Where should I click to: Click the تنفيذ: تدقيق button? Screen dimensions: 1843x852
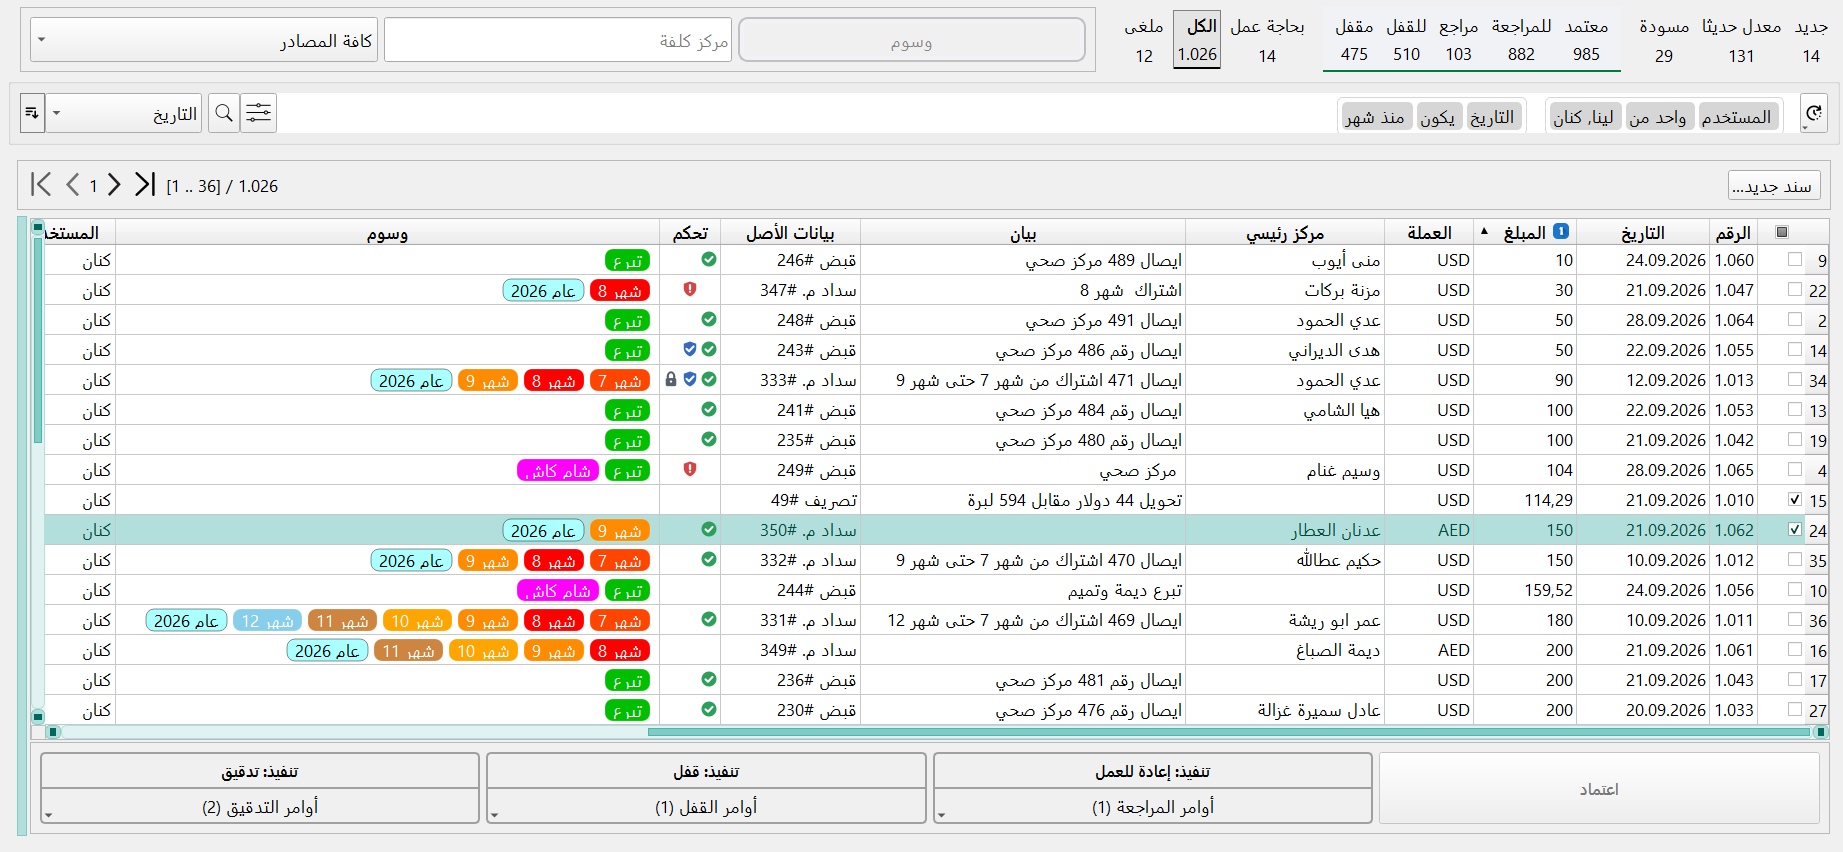260,771
